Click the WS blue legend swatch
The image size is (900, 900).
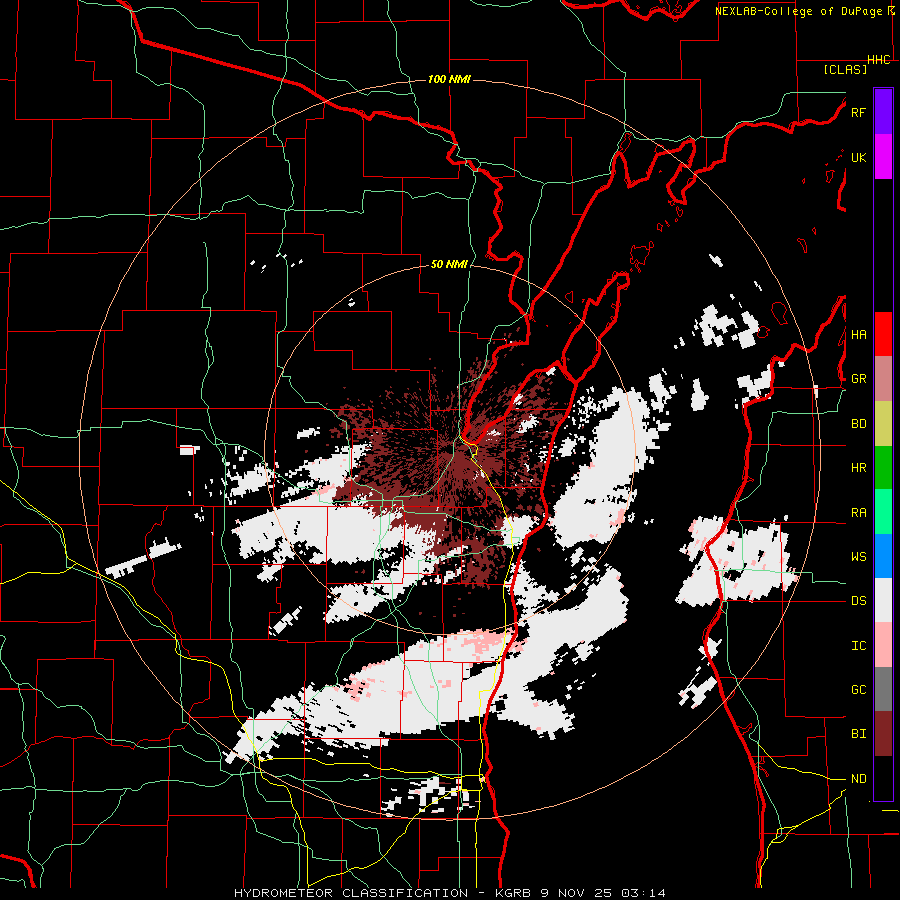tap(883, 556)
